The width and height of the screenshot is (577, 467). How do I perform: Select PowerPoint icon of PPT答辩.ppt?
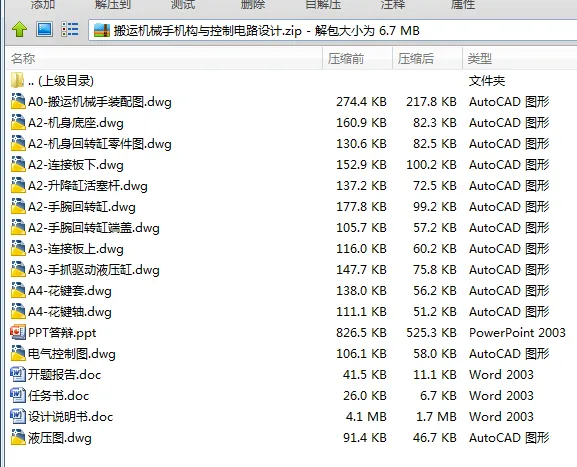pos(18,332)
